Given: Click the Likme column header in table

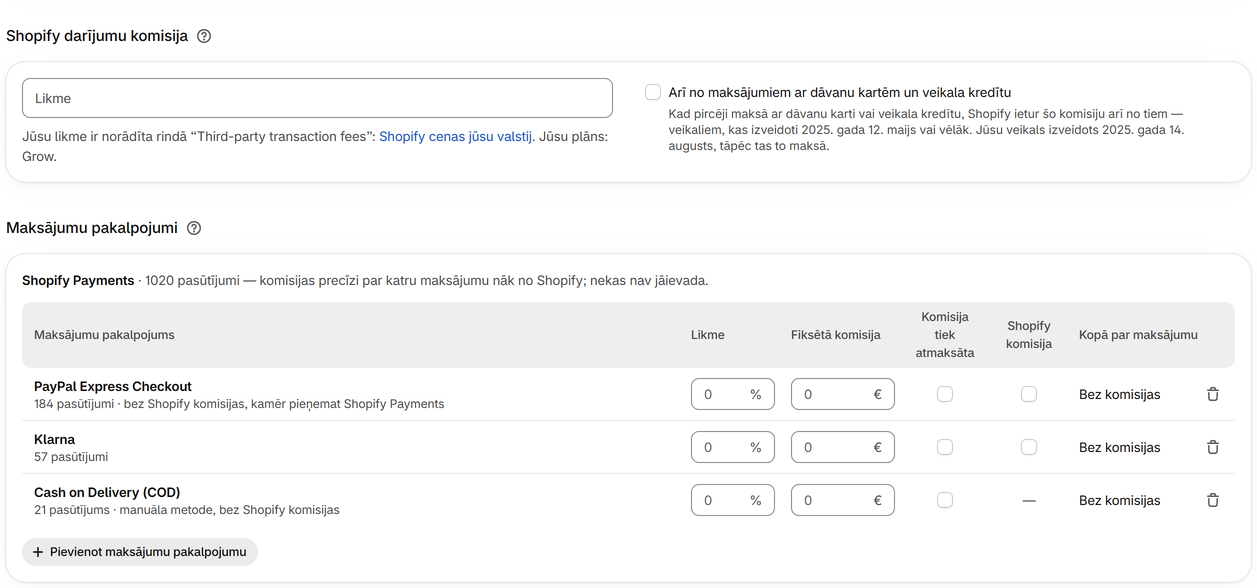Looking at the screenshot, I should tap(708, 335).
